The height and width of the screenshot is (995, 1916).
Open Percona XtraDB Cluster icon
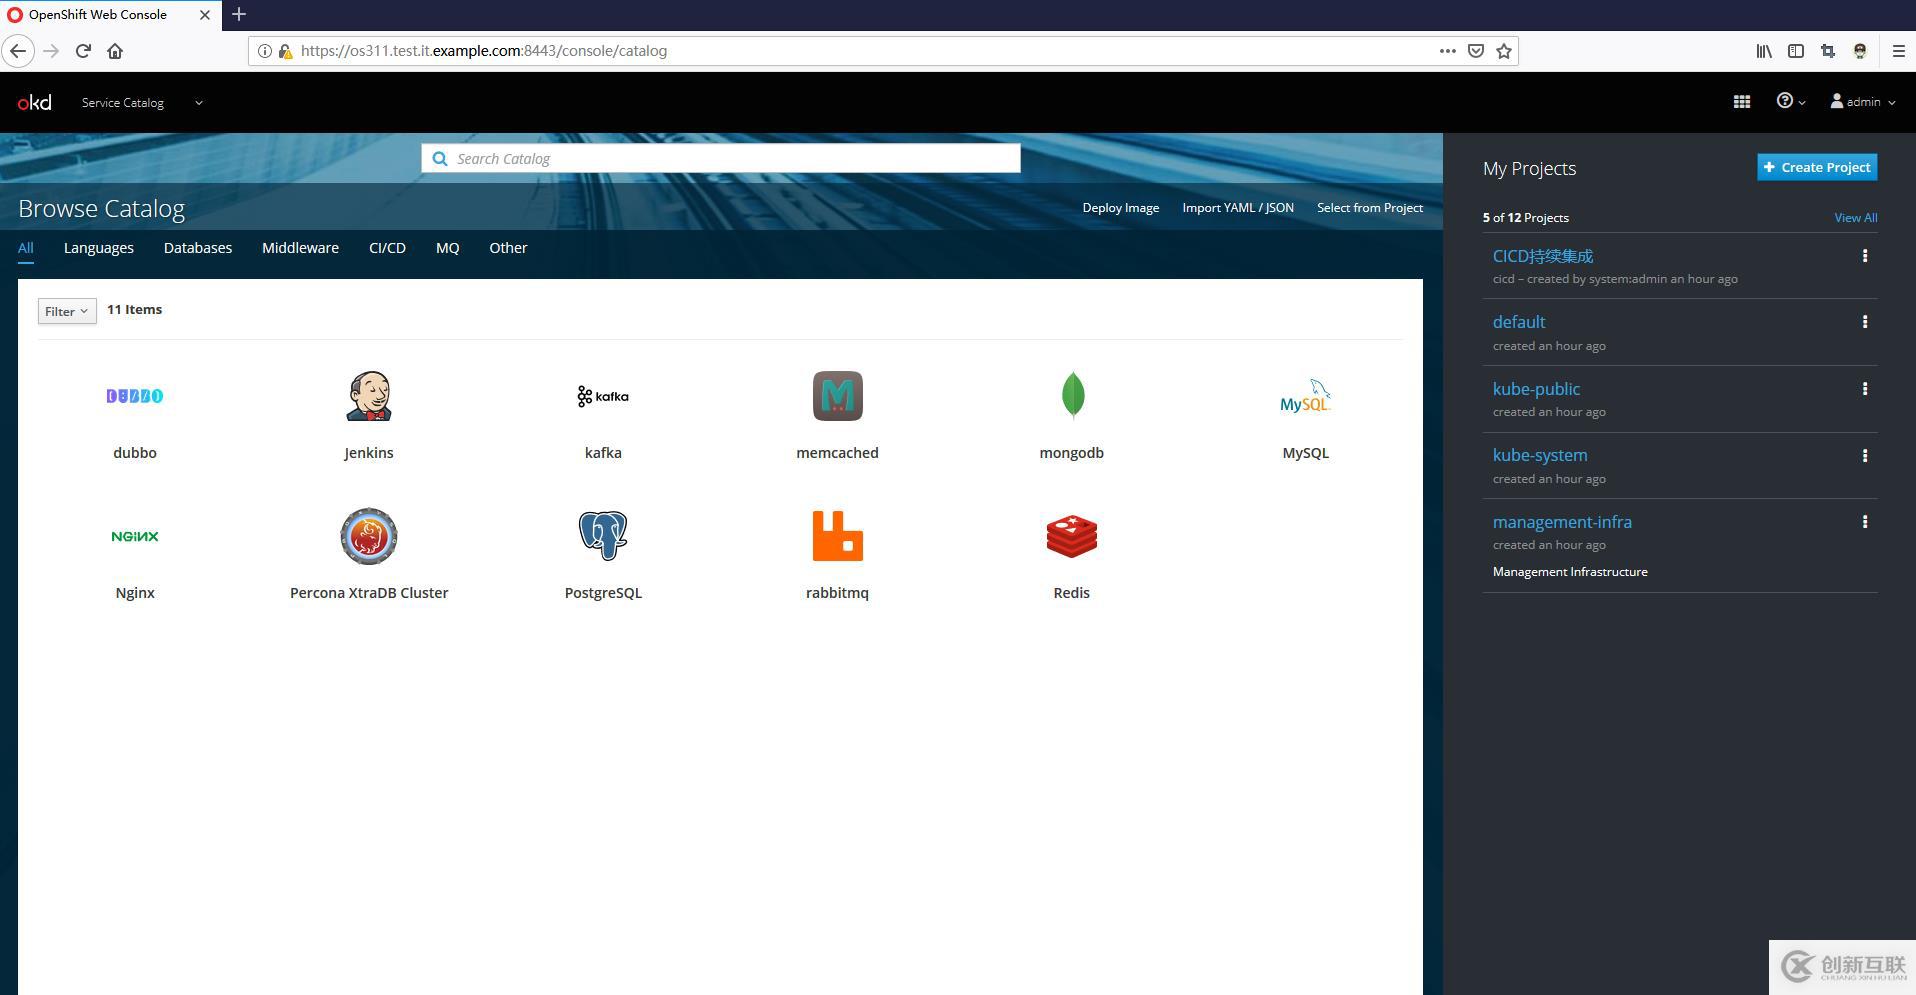tap(369, 536)
